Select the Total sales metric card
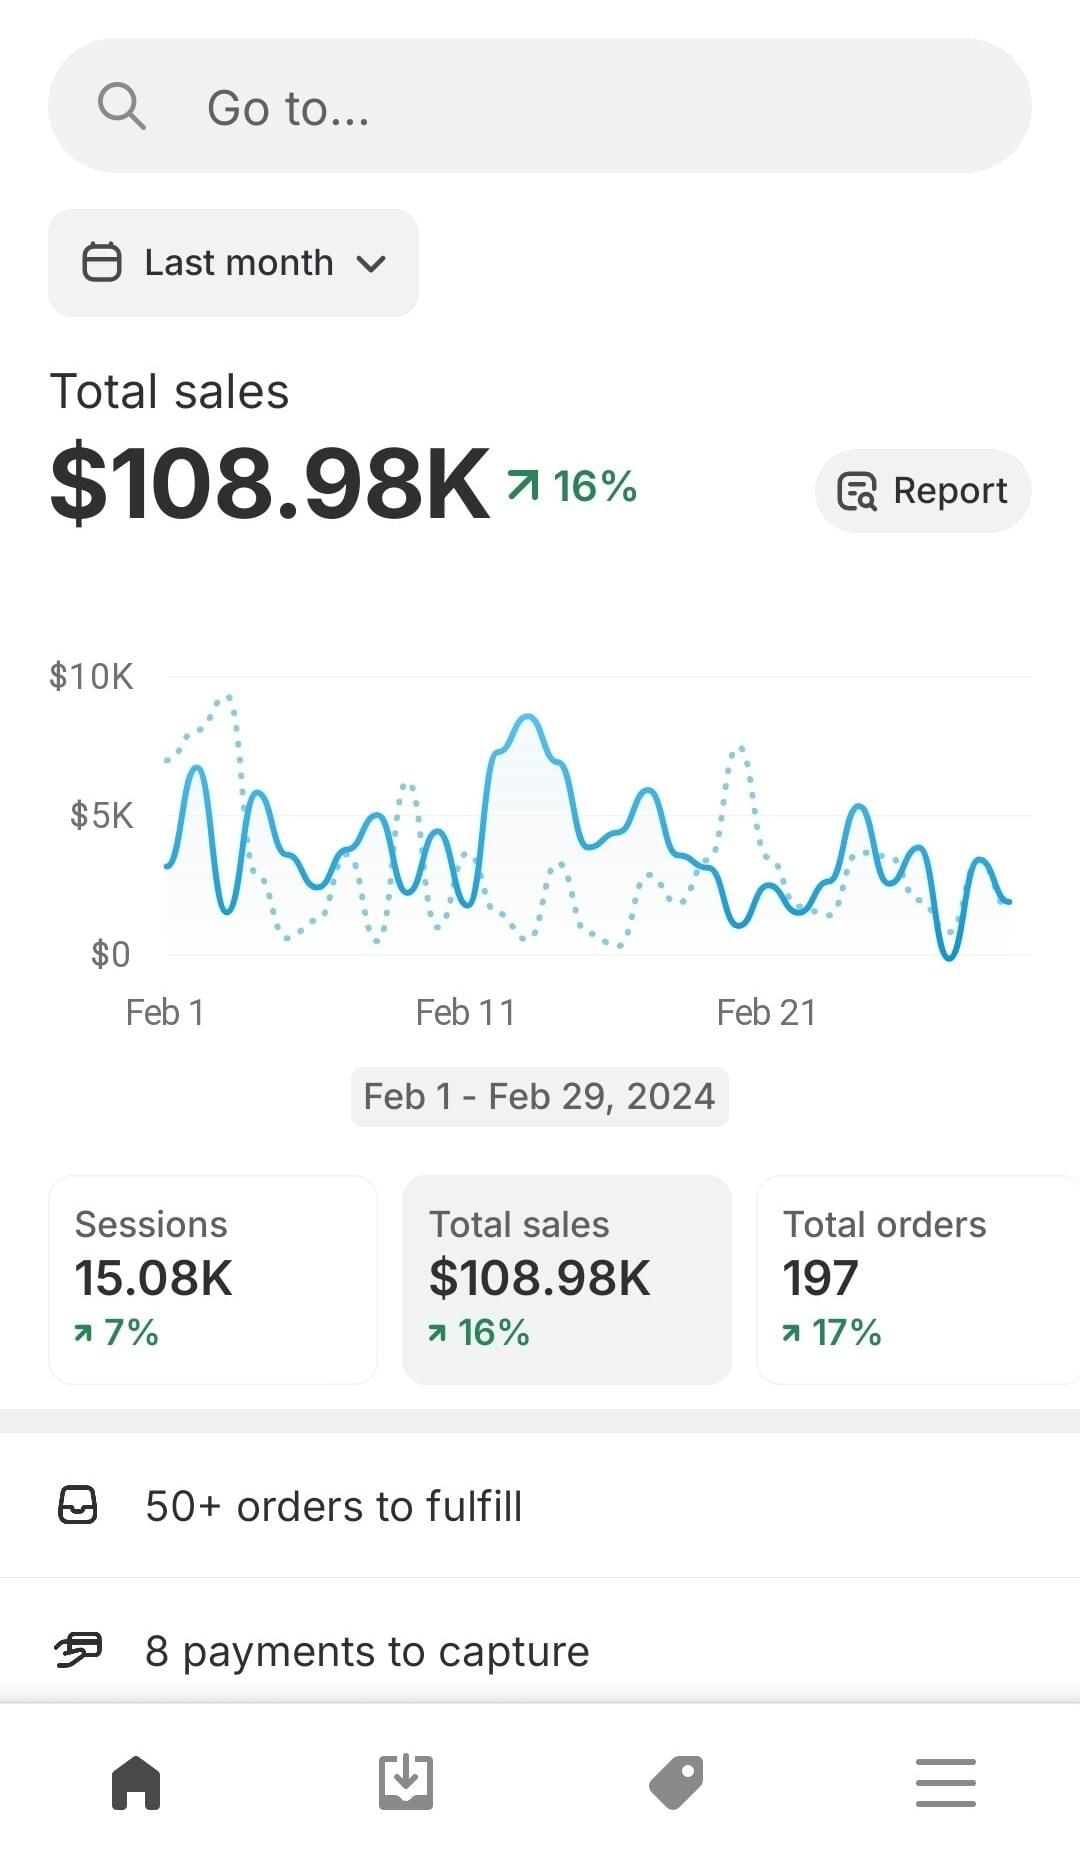This screenshot has width=1080, height=1853. coord(566,1279)
